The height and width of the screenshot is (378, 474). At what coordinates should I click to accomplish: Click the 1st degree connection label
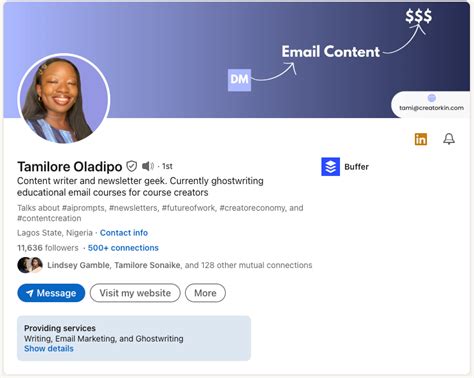pyautogui.click(x=167, y=166)
